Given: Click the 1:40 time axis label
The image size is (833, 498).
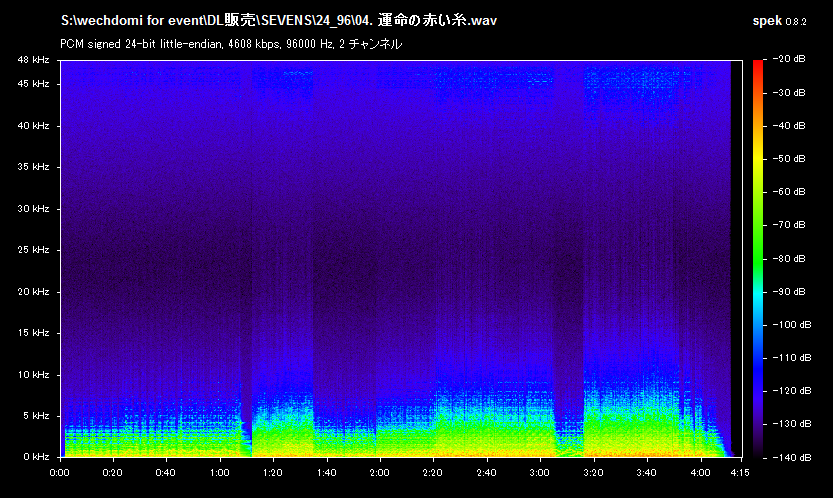Looking at the screenshot, I should [326, 473].
